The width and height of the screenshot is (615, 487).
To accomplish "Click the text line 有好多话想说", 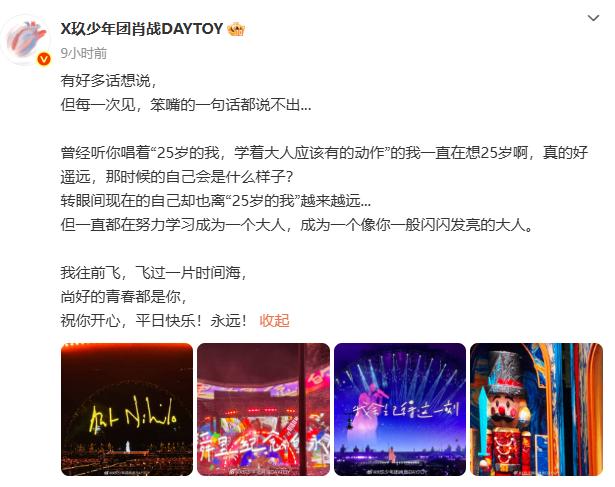I will pyautogui.click(x=109, y=81).
